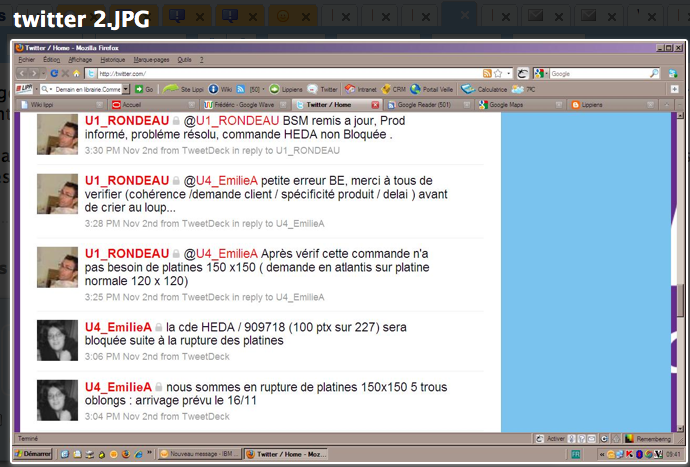The height and width of the screenshot is (467, 690).
Task: Click the U4_EmilieA username link in bottom tweet
Action: click(x=118, y=387)
